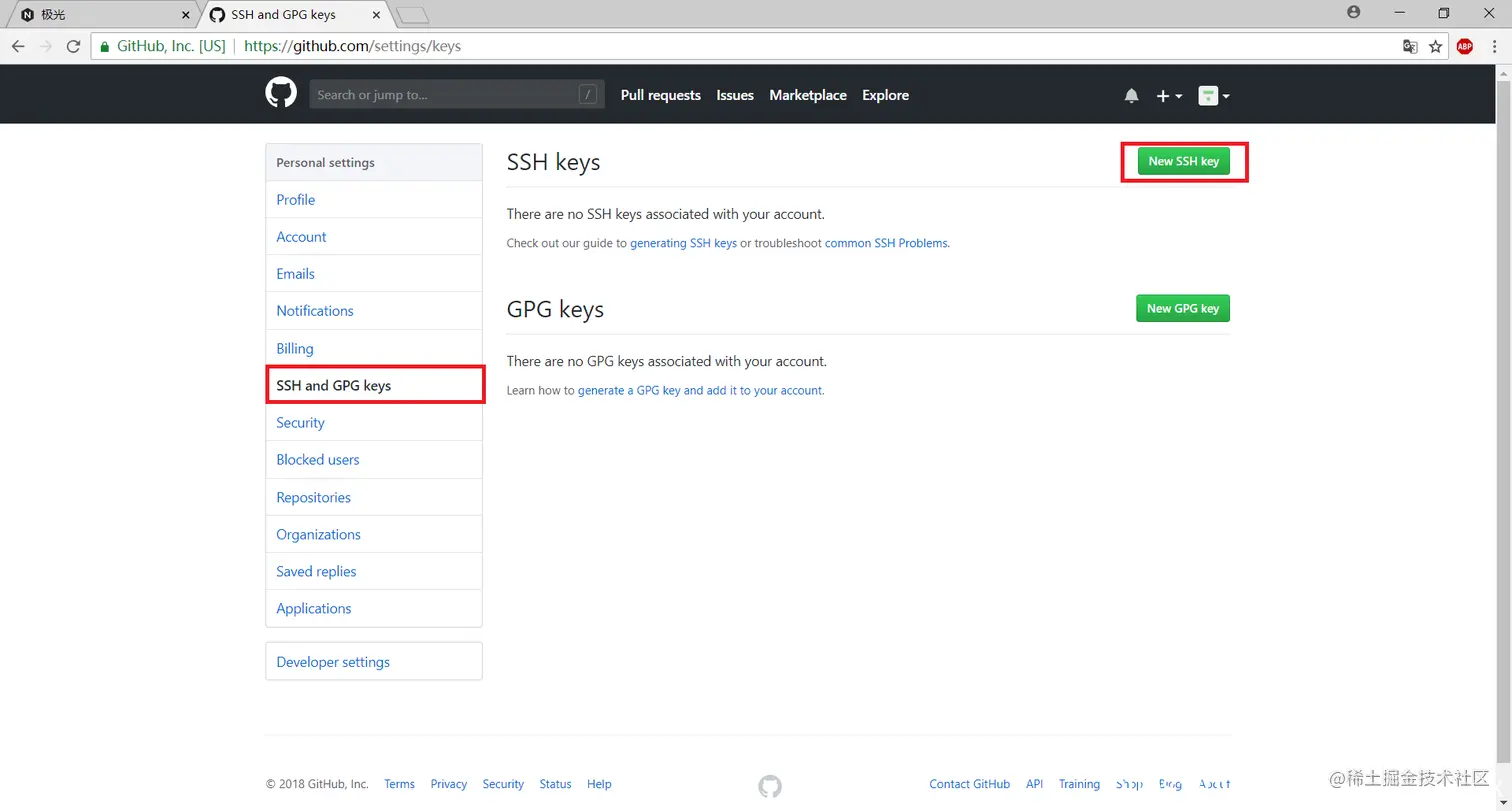
Task: Open Developer settings in sidebar
Action: [x=374, y=662]
